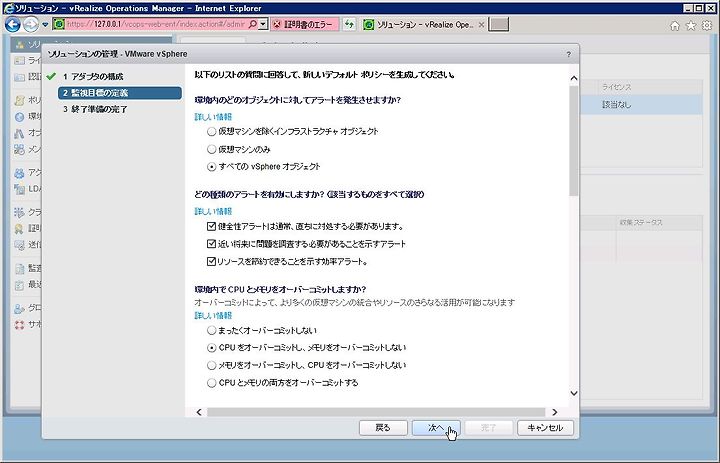Toggle リソースを節約 efficiency alert checkbox
Viewport: 720px width, 463px height.
(x=211, y=261)
